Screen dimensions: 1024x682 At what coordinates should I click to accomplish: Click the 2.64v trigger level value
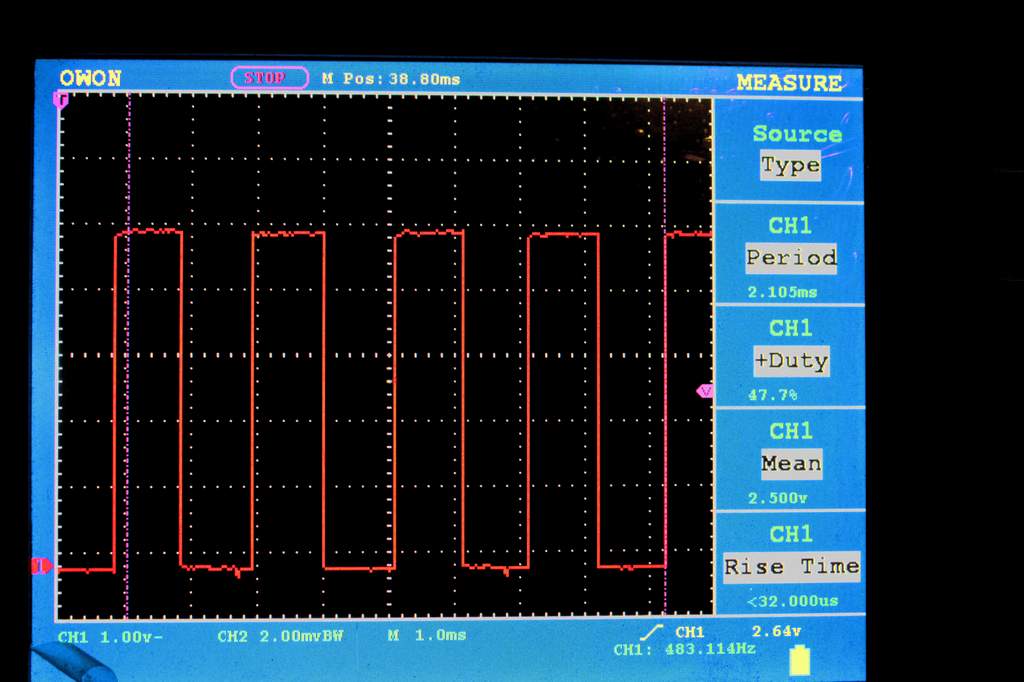pyautogui.click(x=776, y=631)
